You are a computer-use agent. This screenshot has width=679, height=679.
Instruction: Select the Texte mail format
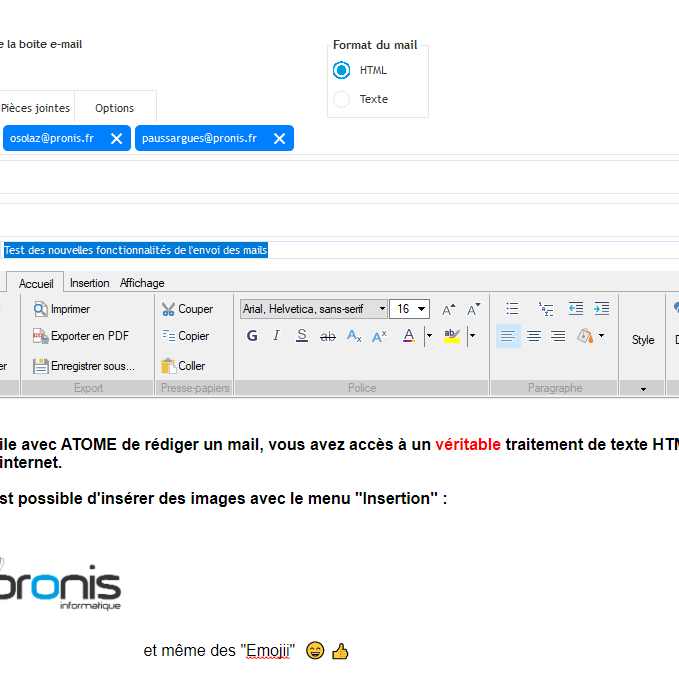tap(342, 99)
